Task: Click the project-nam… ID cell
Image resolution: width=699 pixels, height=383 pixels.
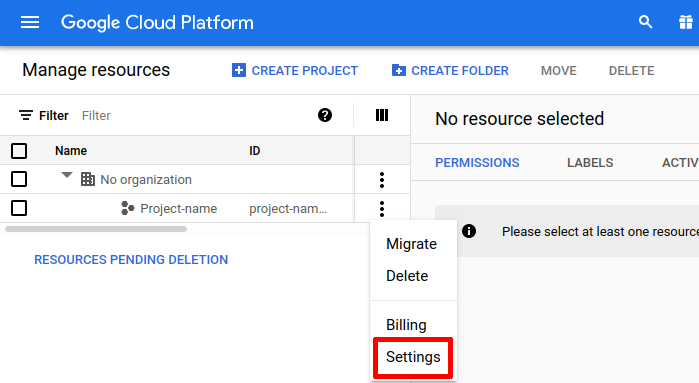Action: (288, 209)
